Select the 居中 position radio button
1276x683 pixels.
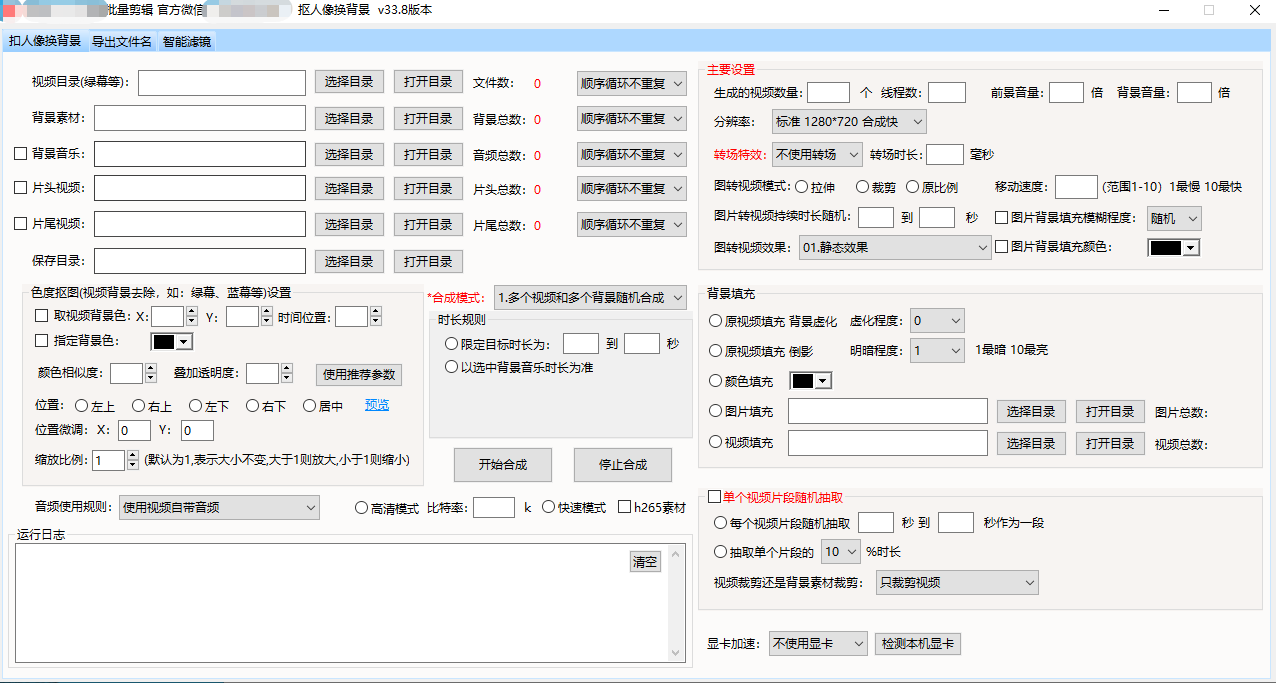[x=310, y=406]
